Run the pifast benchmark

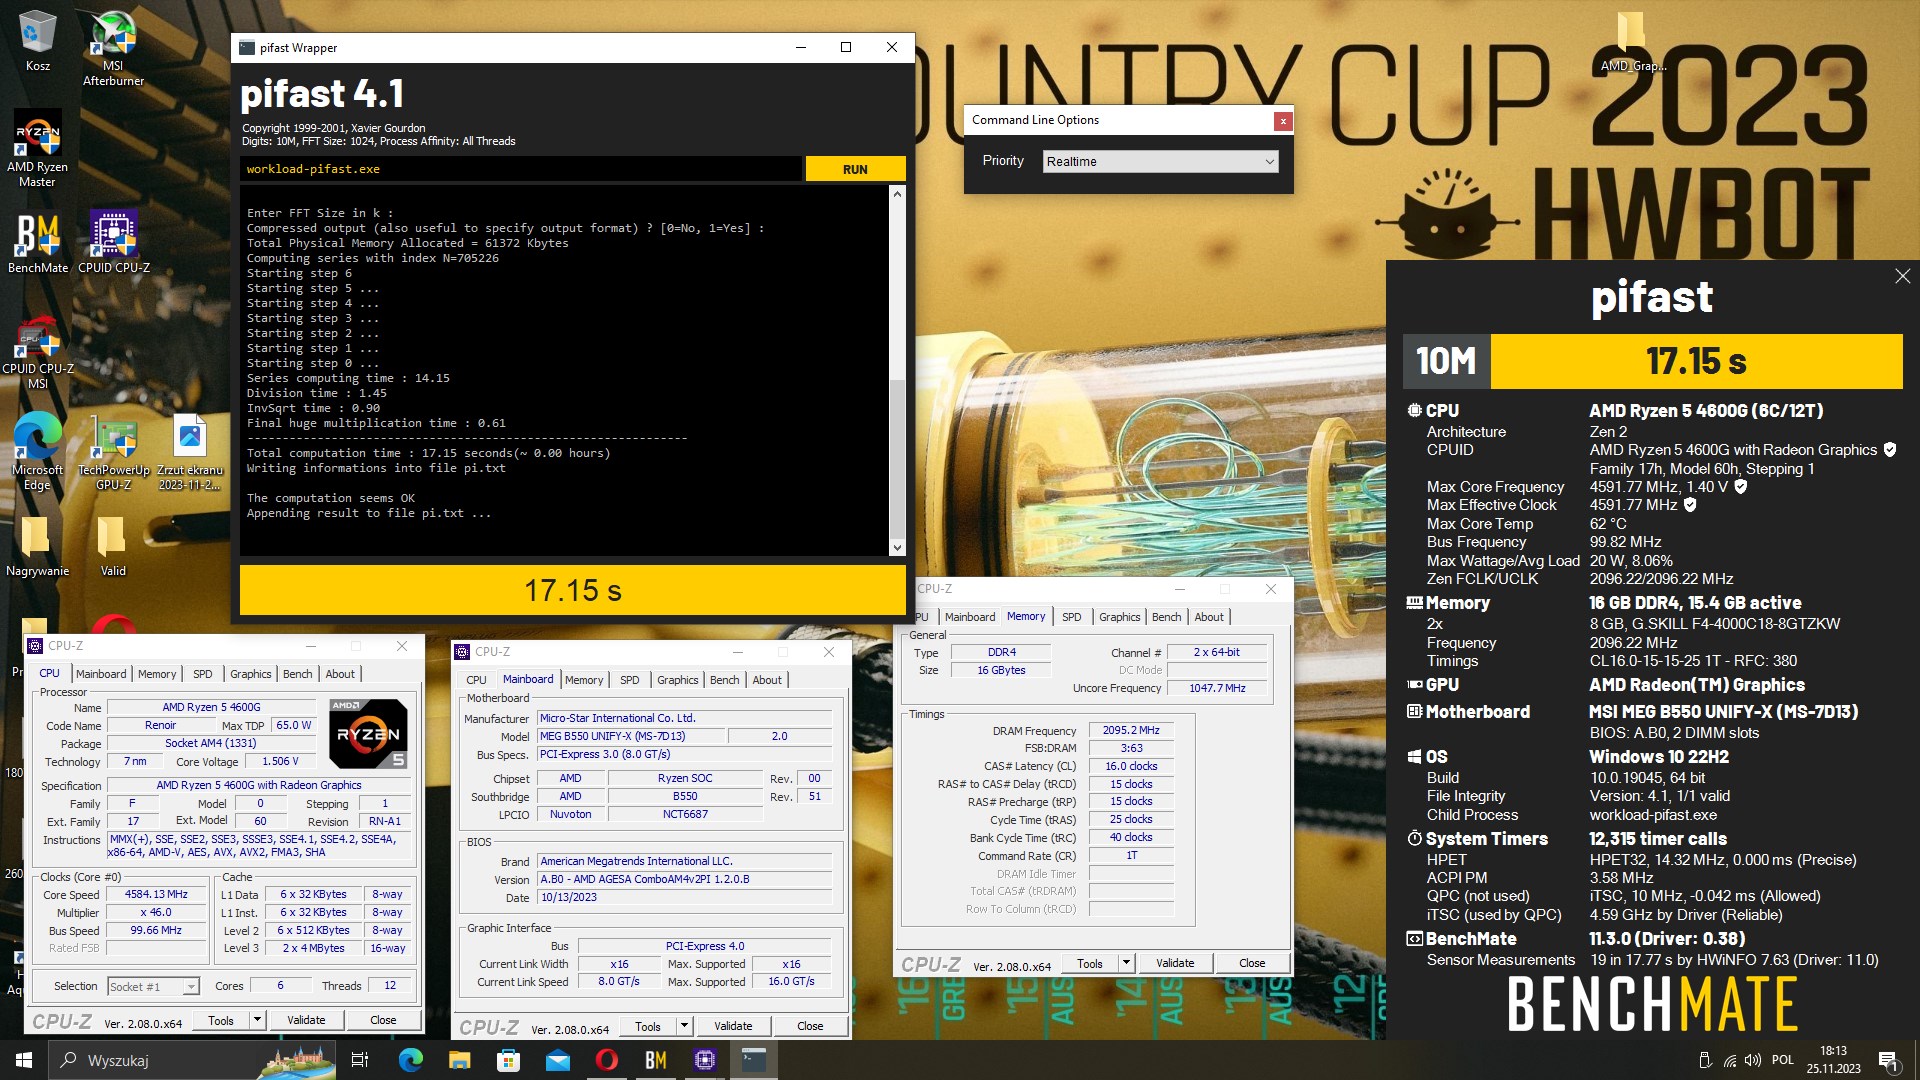855,169
